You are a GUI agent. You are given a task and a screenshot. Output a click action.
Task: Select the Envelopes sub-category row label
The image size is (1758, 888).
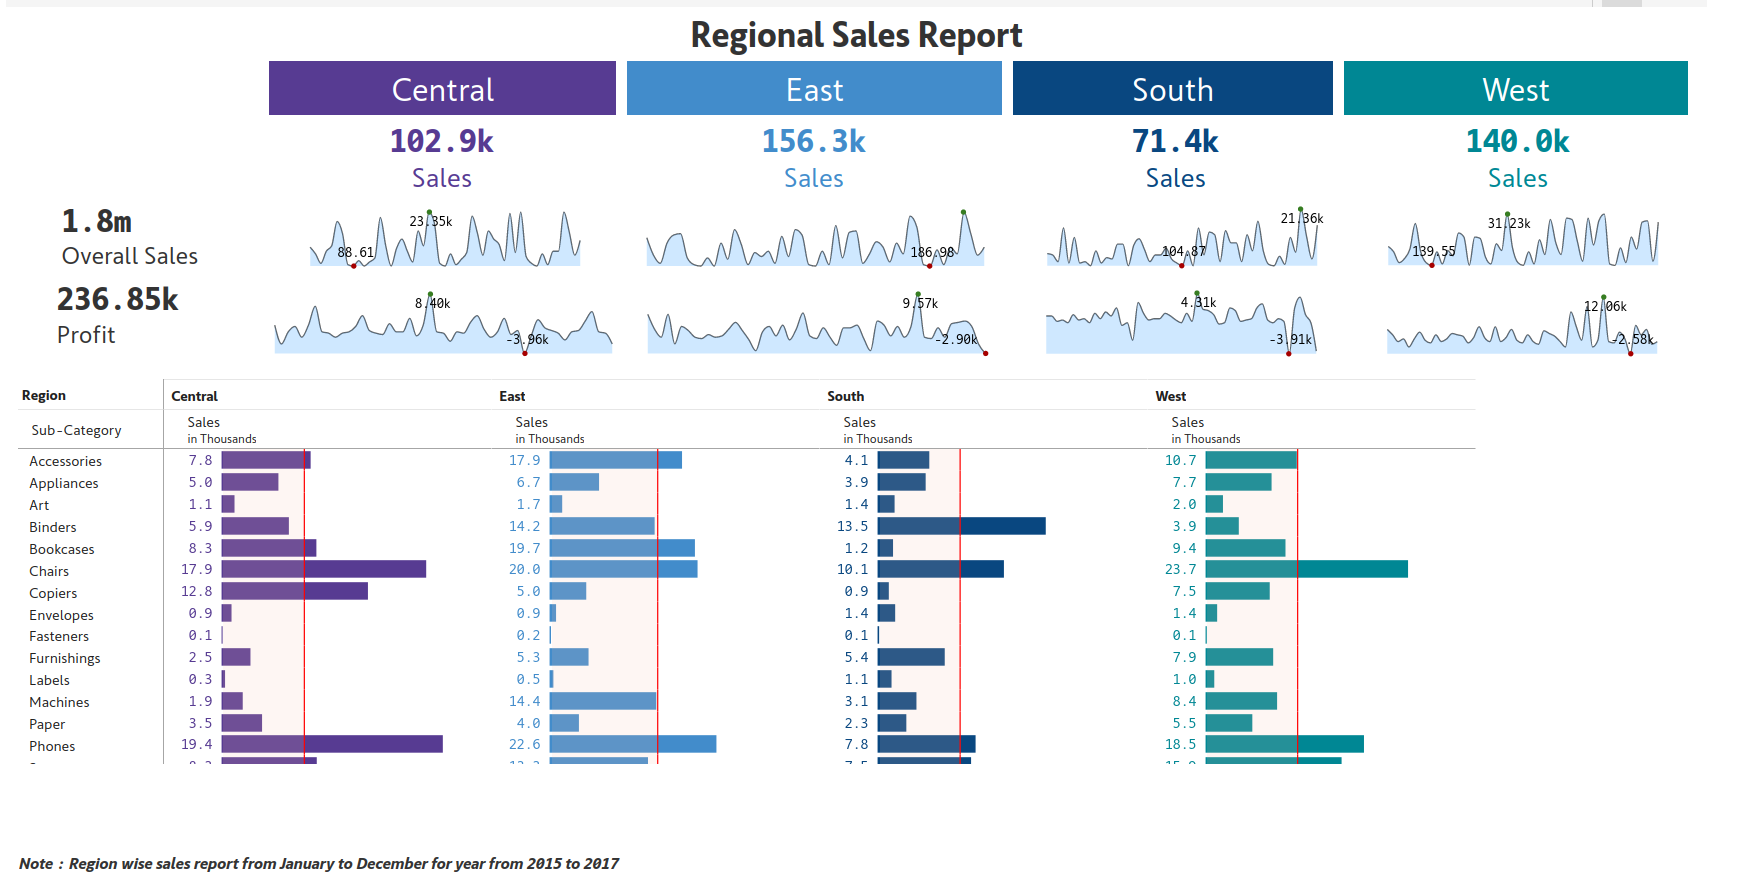pyautogui.click(x=61, y=615)
